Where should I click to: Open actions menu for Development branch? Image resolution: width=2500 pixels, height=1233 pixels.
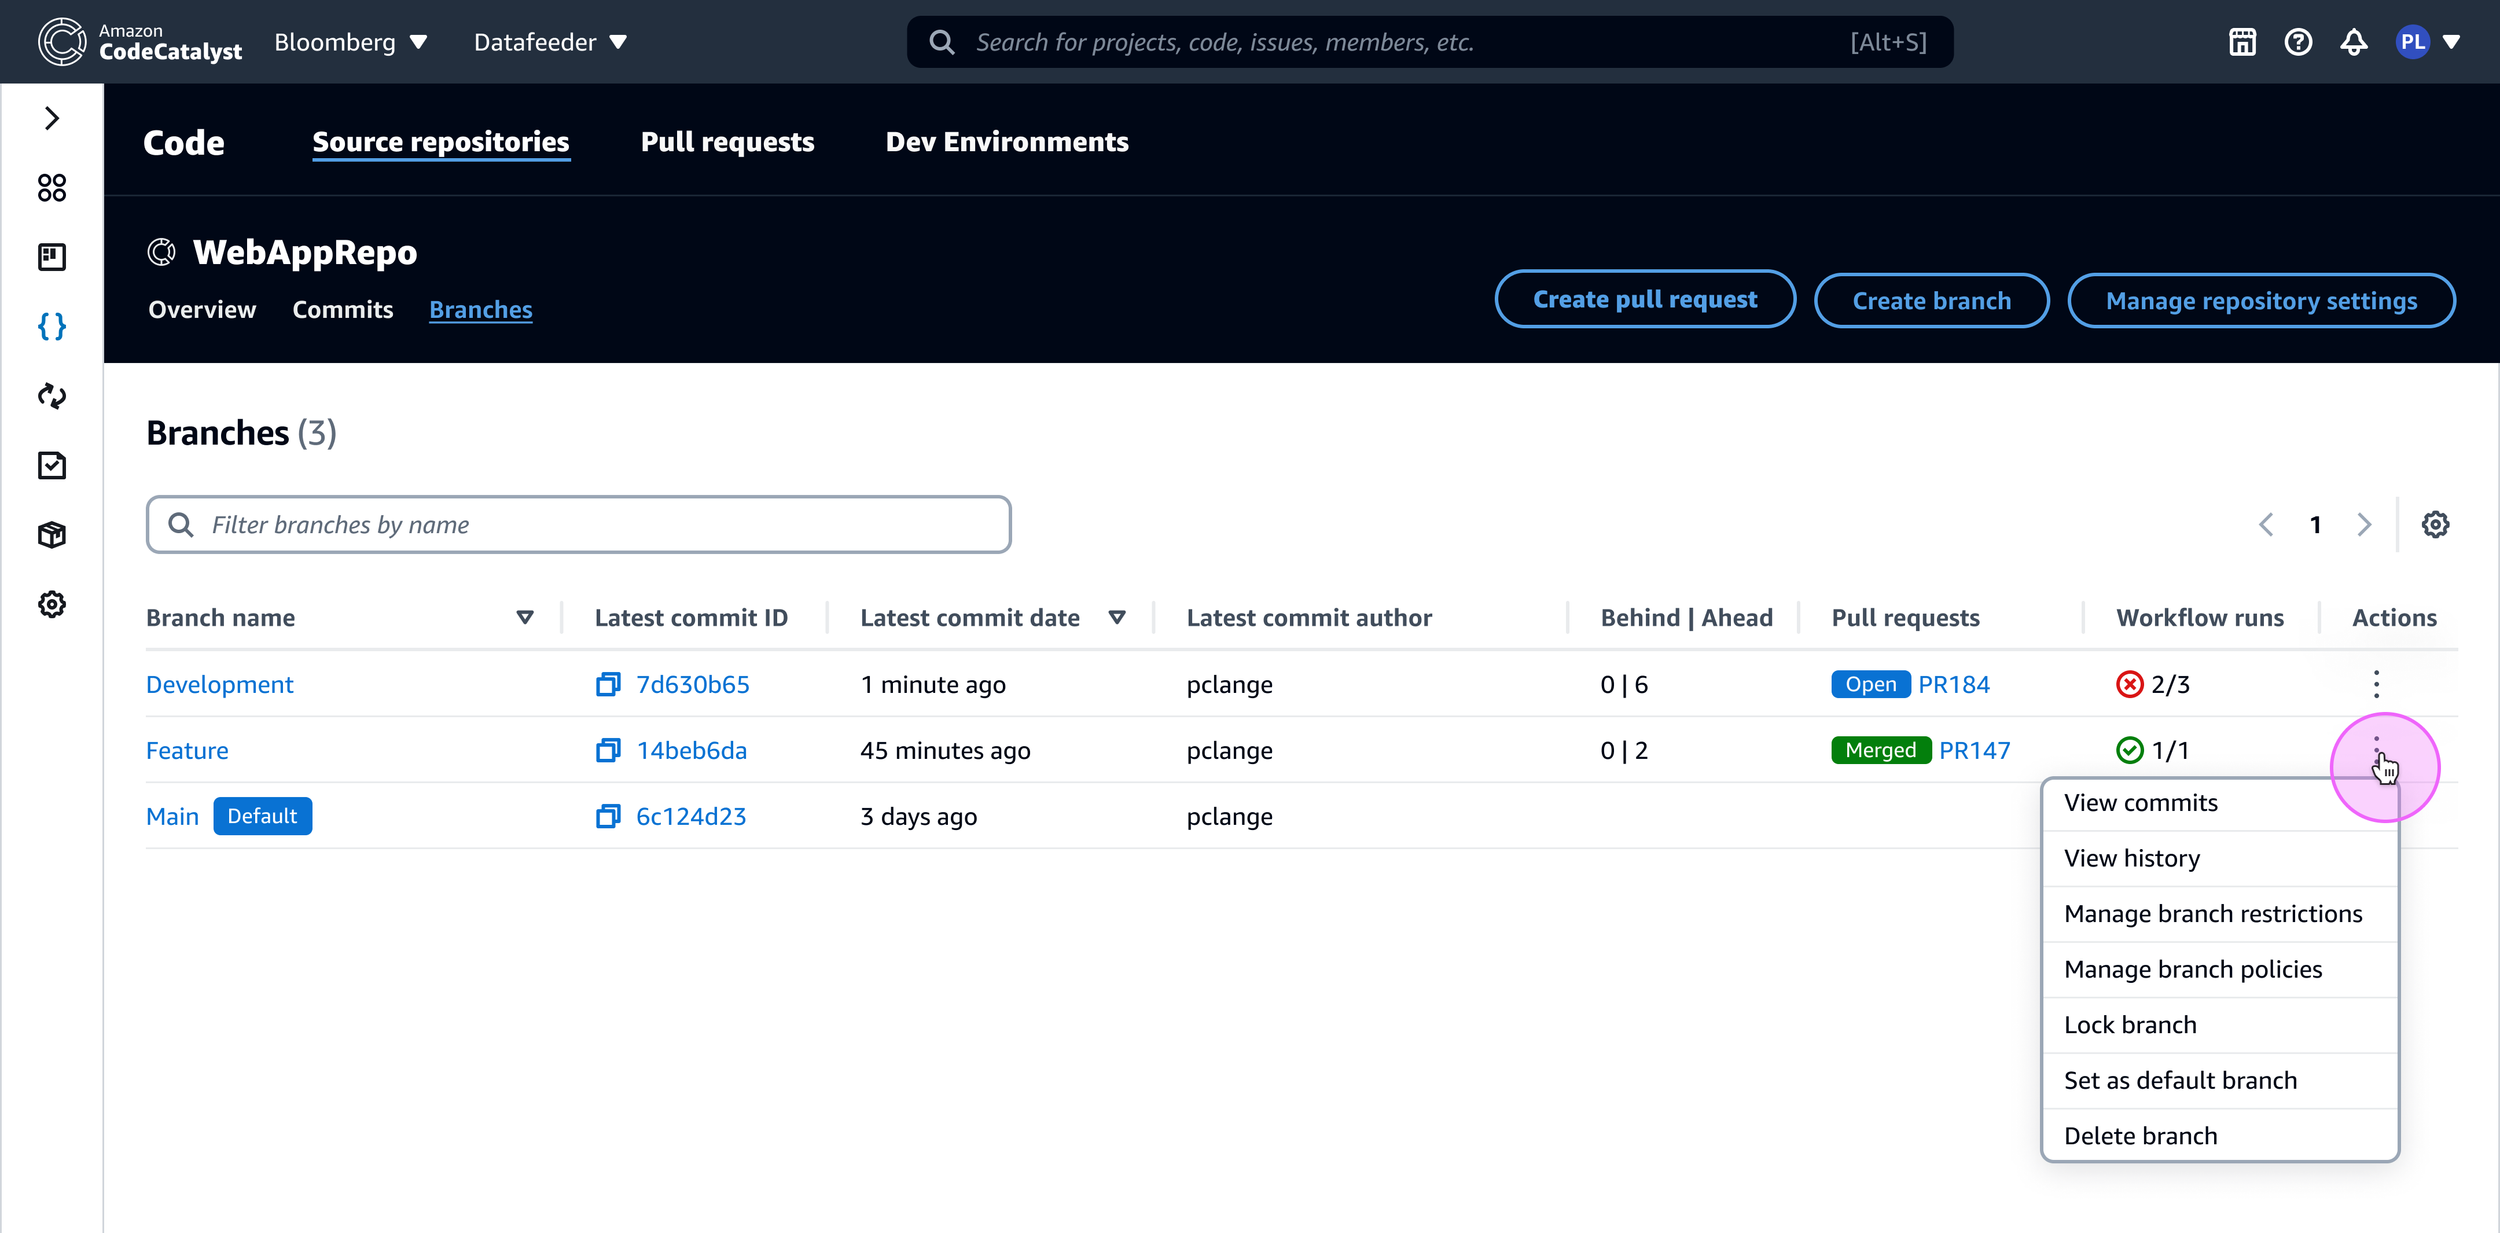2376,684
